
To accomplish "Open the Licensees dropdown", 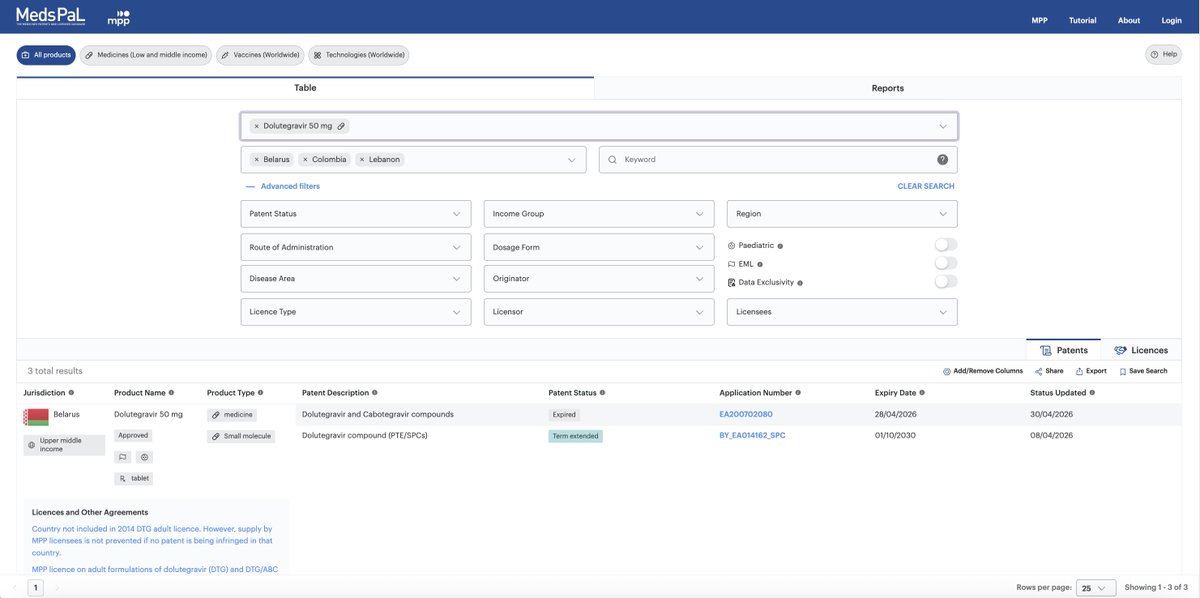I will tap(842, 312).
